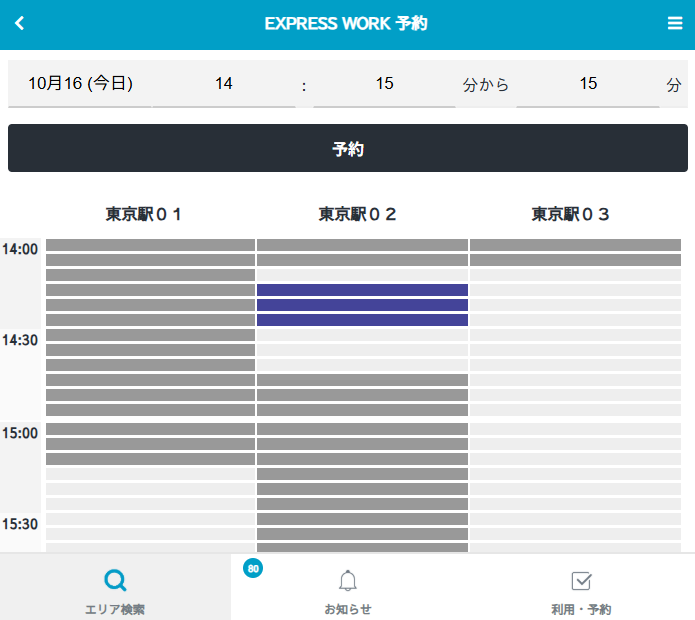This screenshot has height=620, width=695.
Task: Open the hamburger menu icon
Action: click(x=675, y=24)
